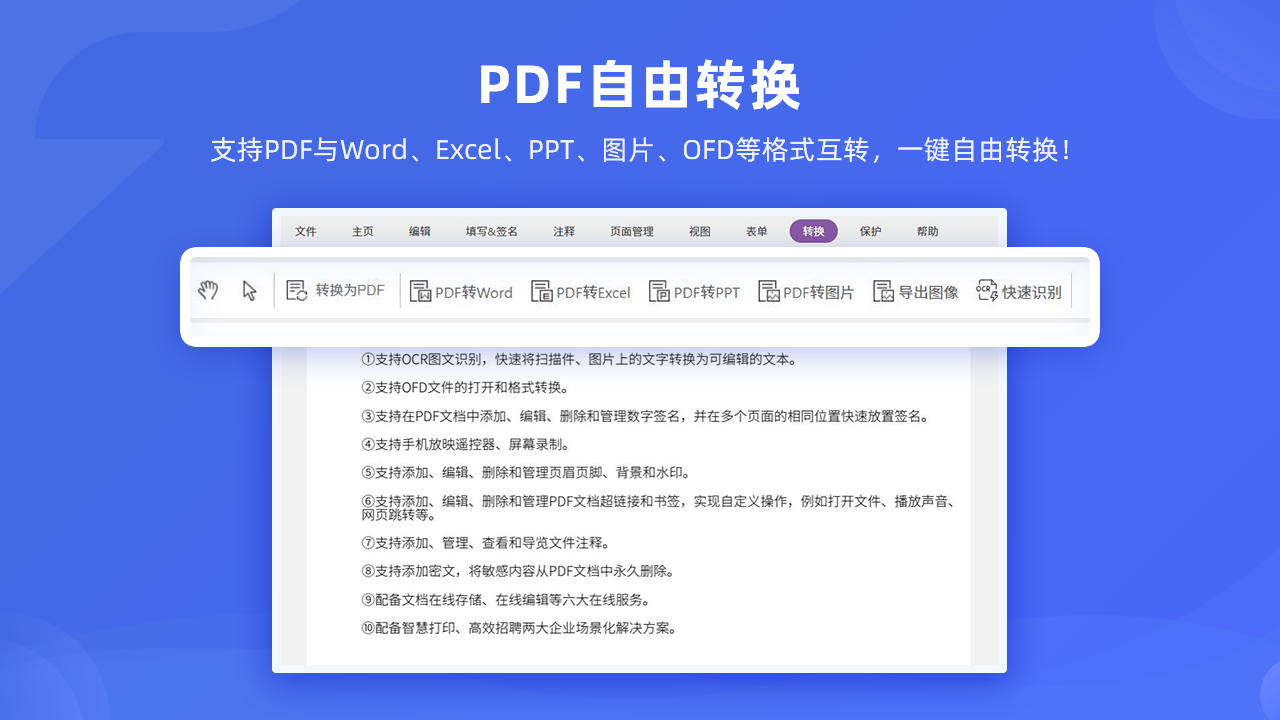The height and width of the screenshot is (720, 1280).
Task: Open the 文件 menu
Action: click(x=305, y=231)
